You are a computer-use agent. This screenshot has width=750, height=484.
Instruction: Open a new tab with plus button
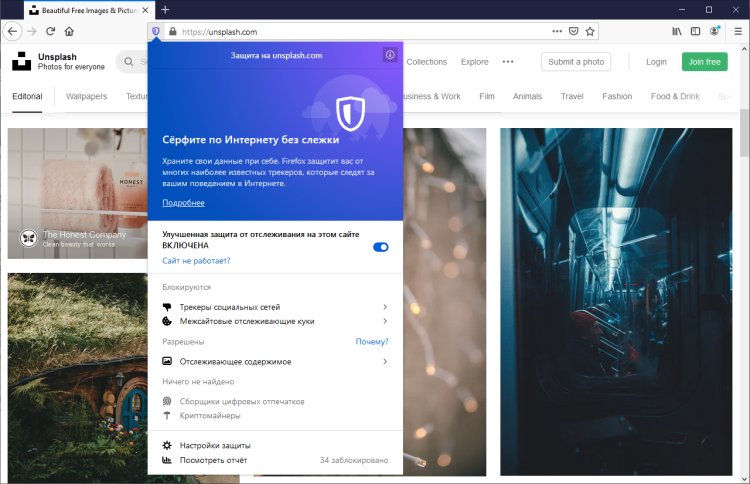[165, 10]
